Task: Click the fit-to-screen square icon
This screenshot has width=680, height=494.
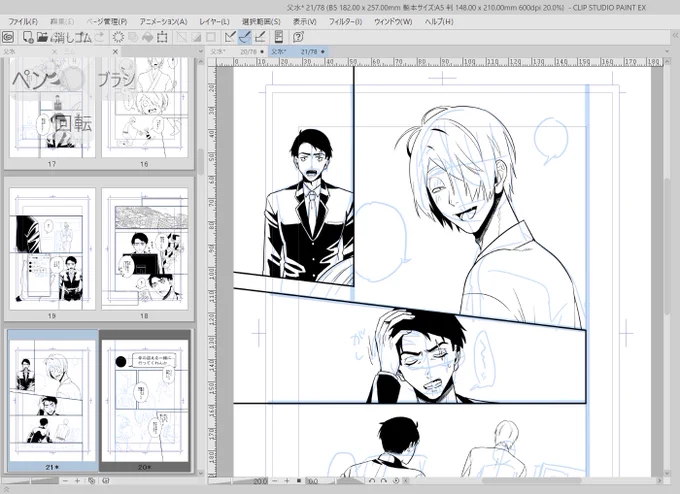Action: [299, 481]
